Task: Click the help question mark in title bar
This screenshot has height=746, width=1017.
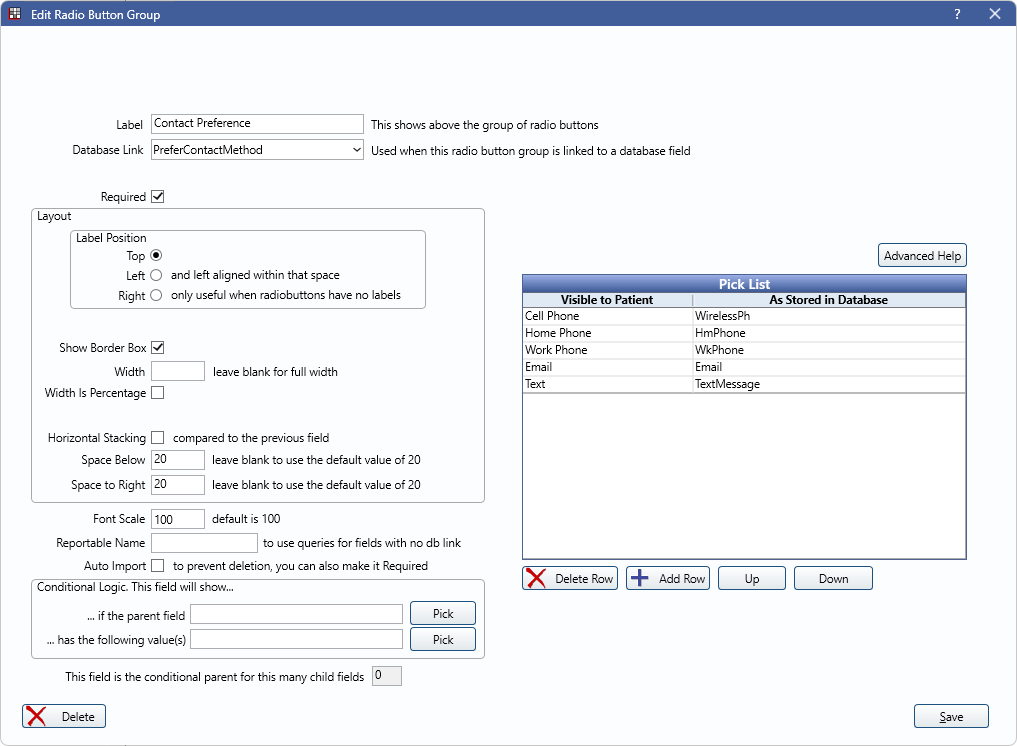Action: (957, 14)
